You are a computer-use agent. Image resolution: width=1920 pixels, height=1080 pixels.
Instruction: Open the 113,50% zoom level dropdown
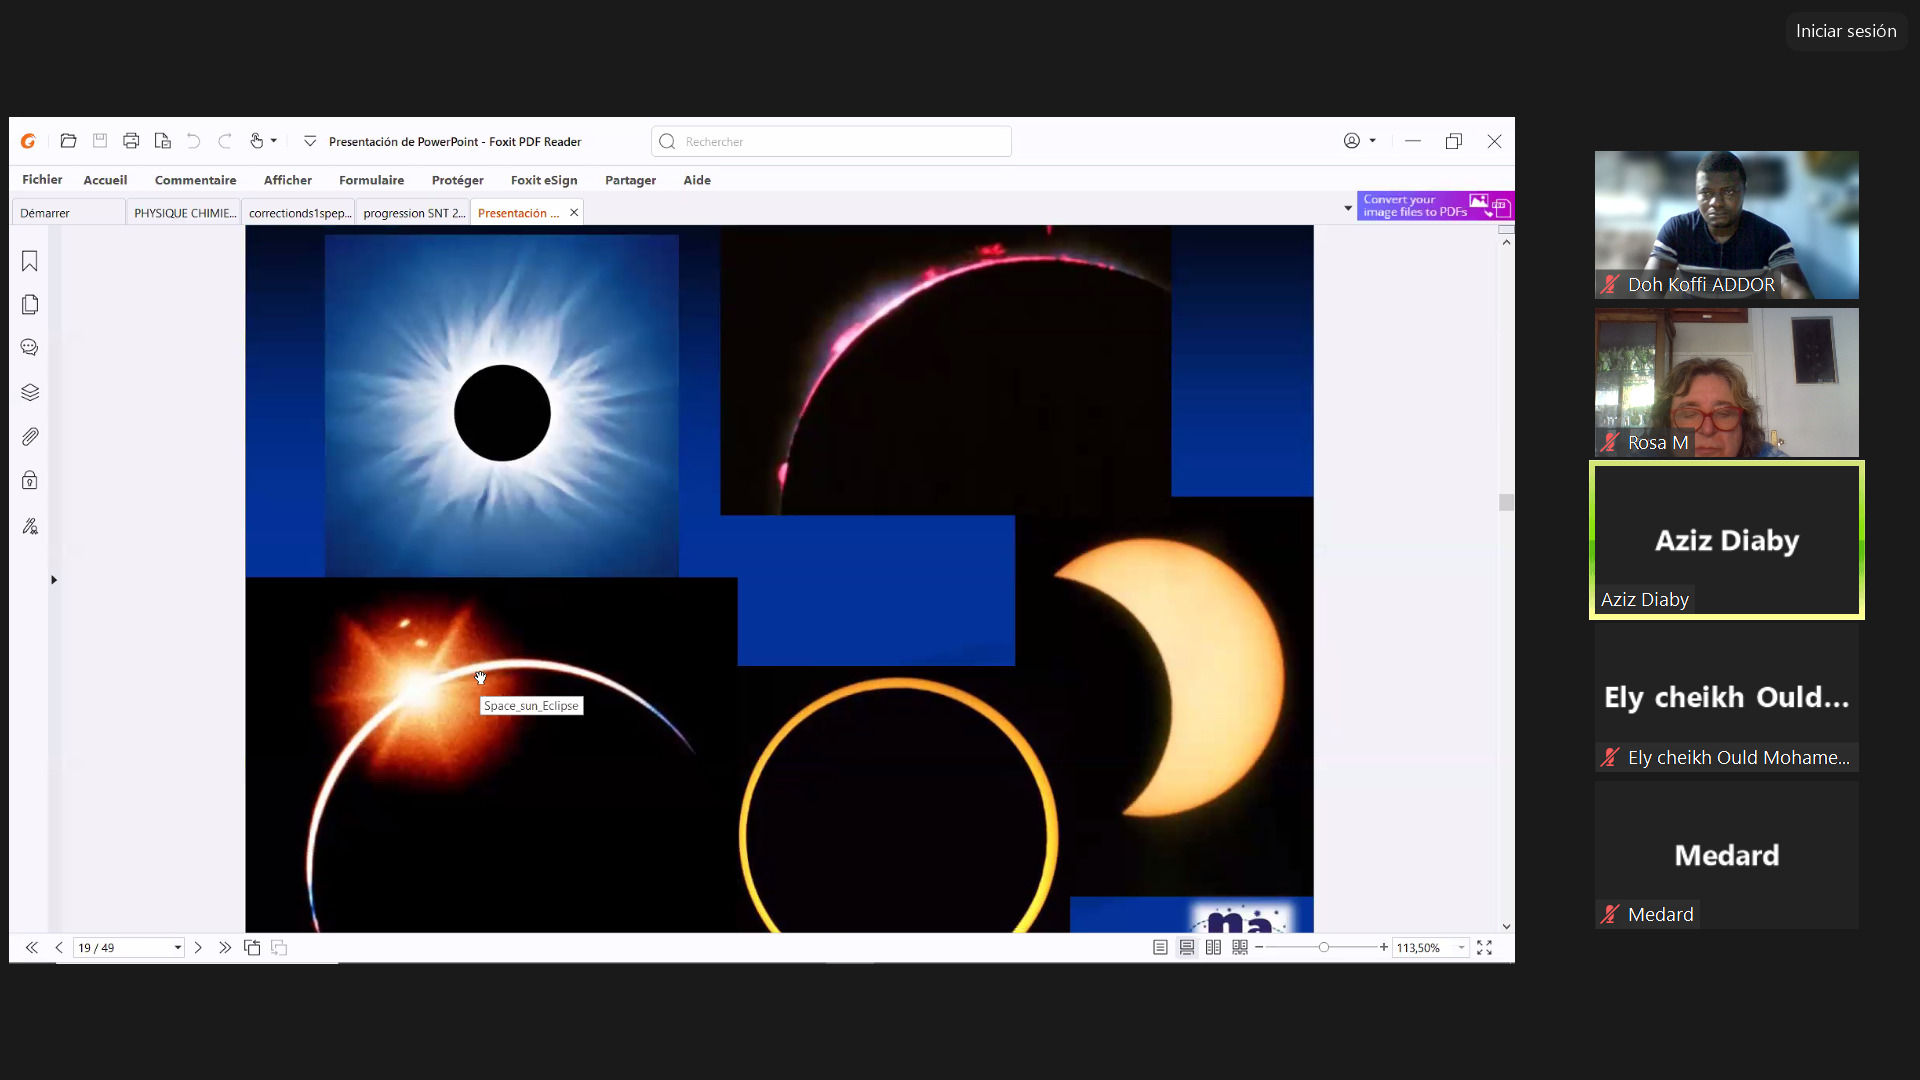coord(1462,947)
